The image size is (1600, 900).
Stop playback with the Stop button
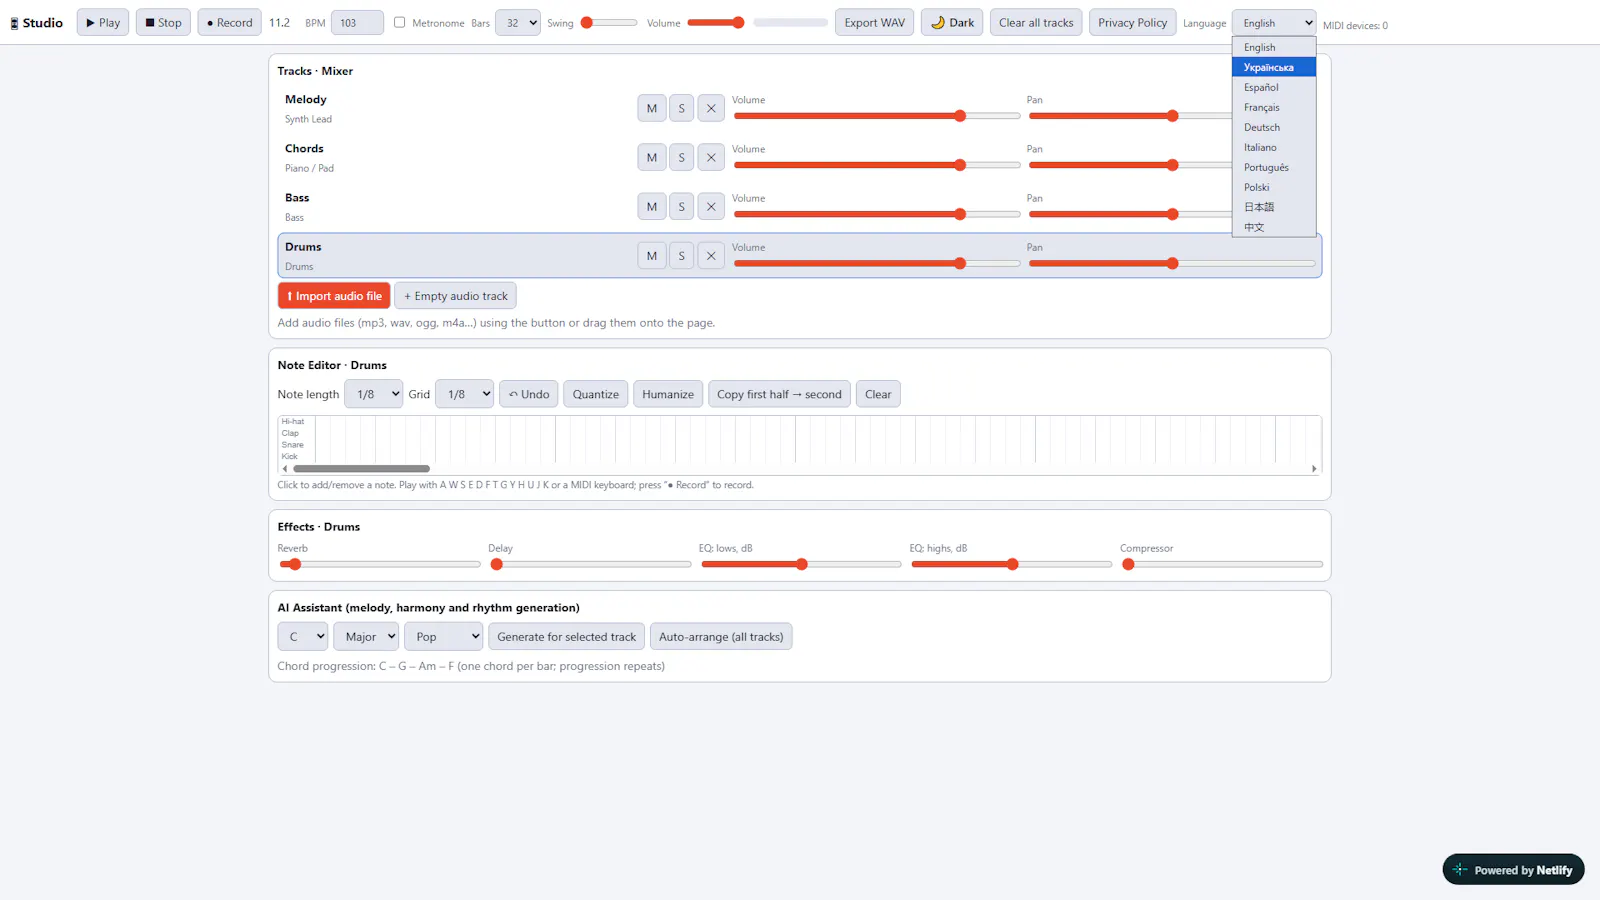pyautogui.click(x=164, y=23)
